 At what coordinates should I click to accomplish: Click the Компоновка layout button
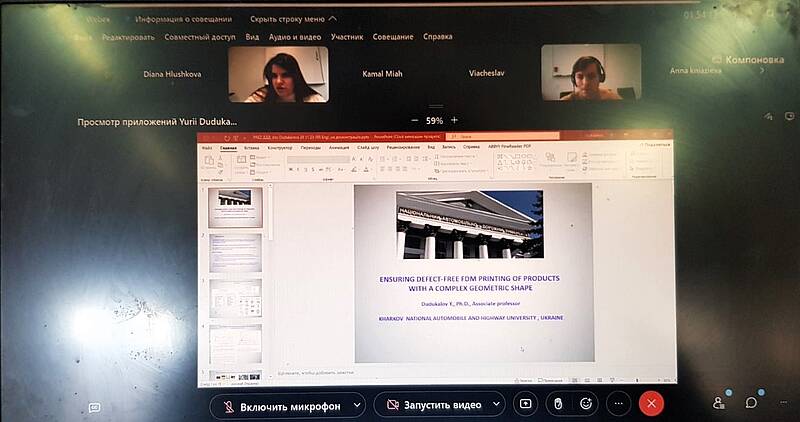pyautogui.click(x=748, y=60)
